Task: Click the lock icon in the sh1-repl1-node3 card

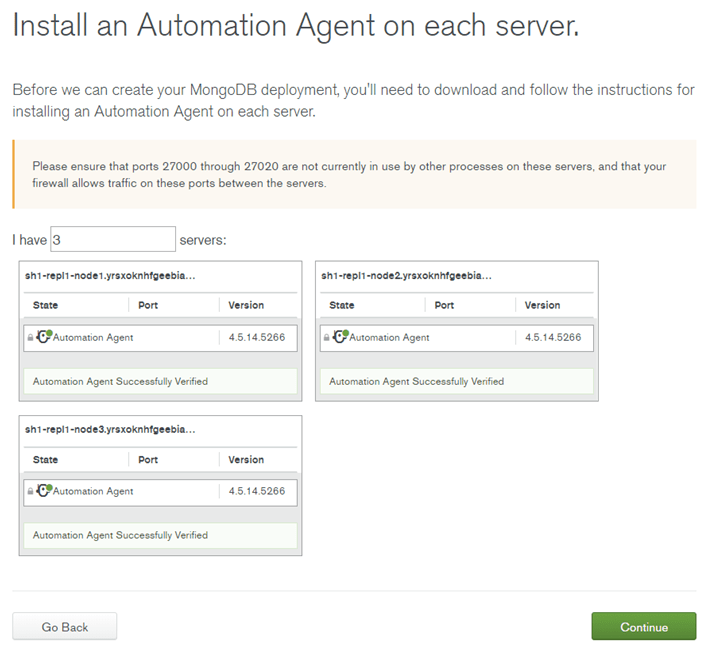Action: [30, 491]
